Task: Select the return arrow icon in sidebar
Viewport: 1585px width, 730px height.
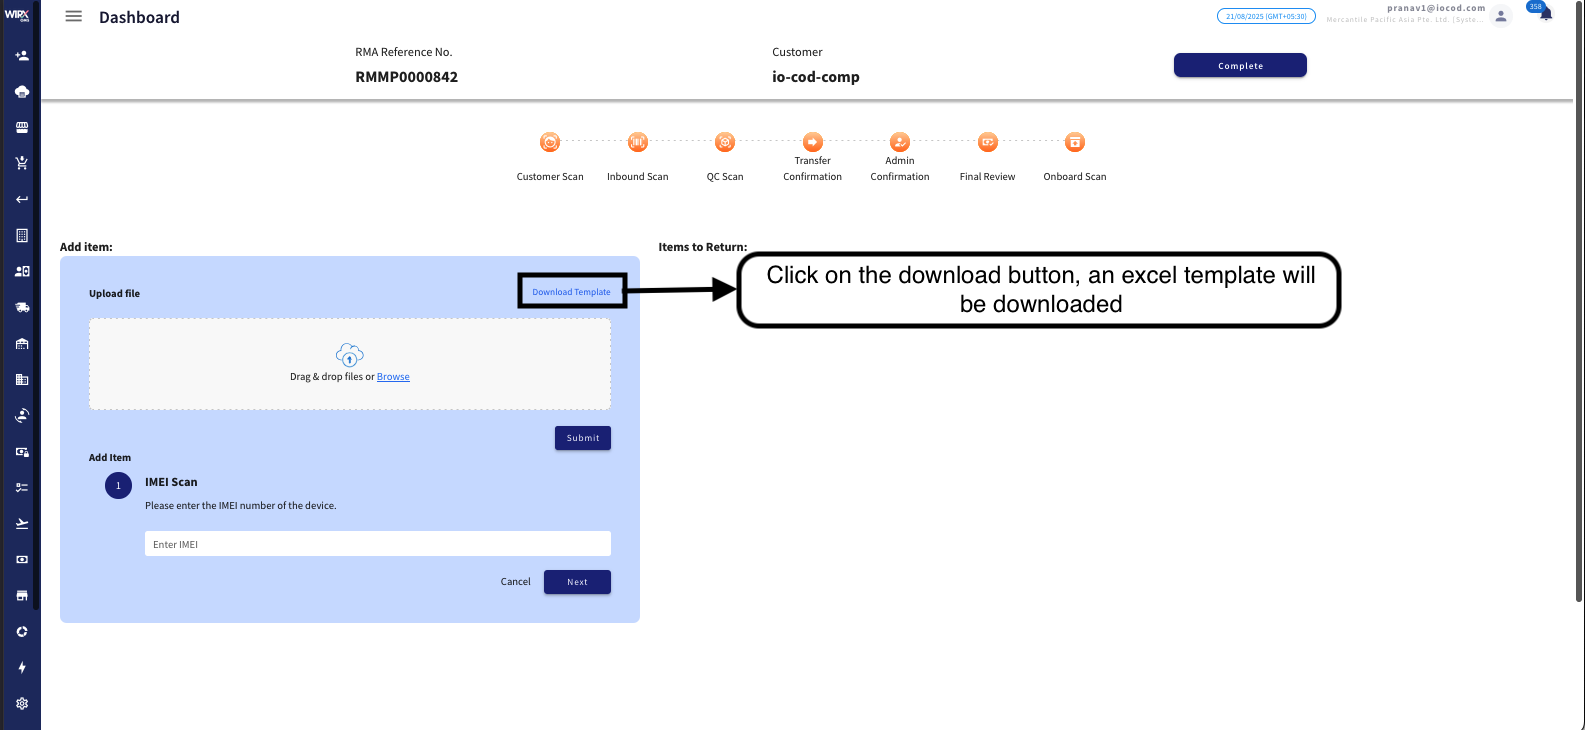Action: pyautogui.click(x=22, y=200)
